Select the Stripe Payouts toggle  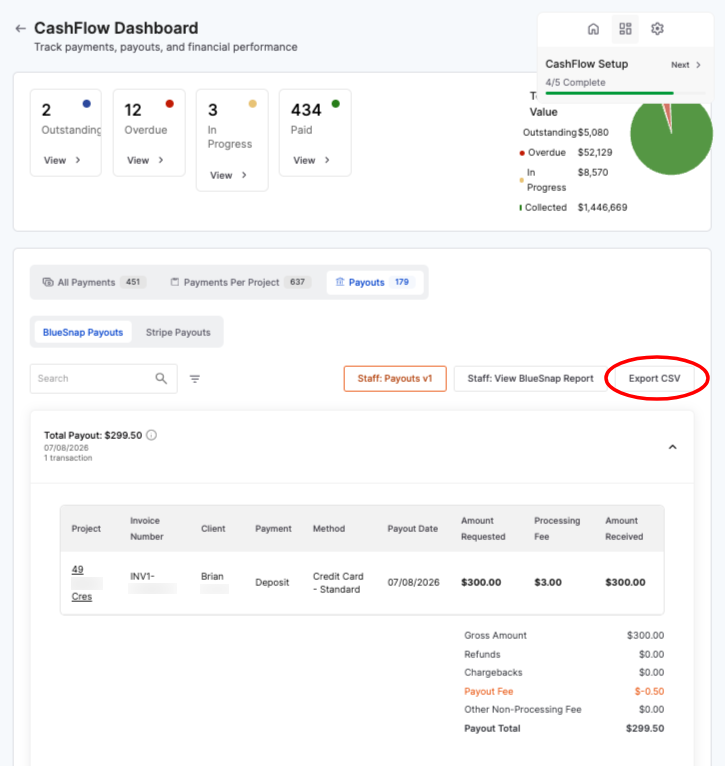pos(178,332)
